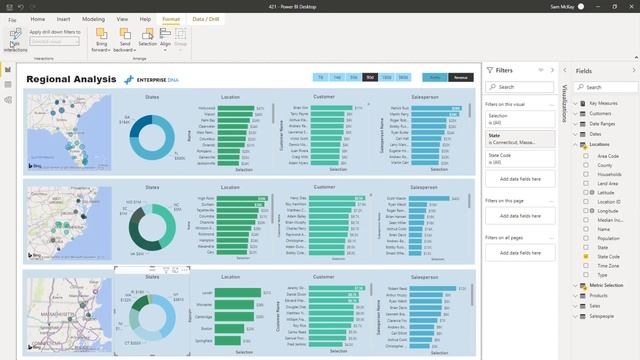Switch to the Modeling ribbon tab

click(x=93, y=19)
